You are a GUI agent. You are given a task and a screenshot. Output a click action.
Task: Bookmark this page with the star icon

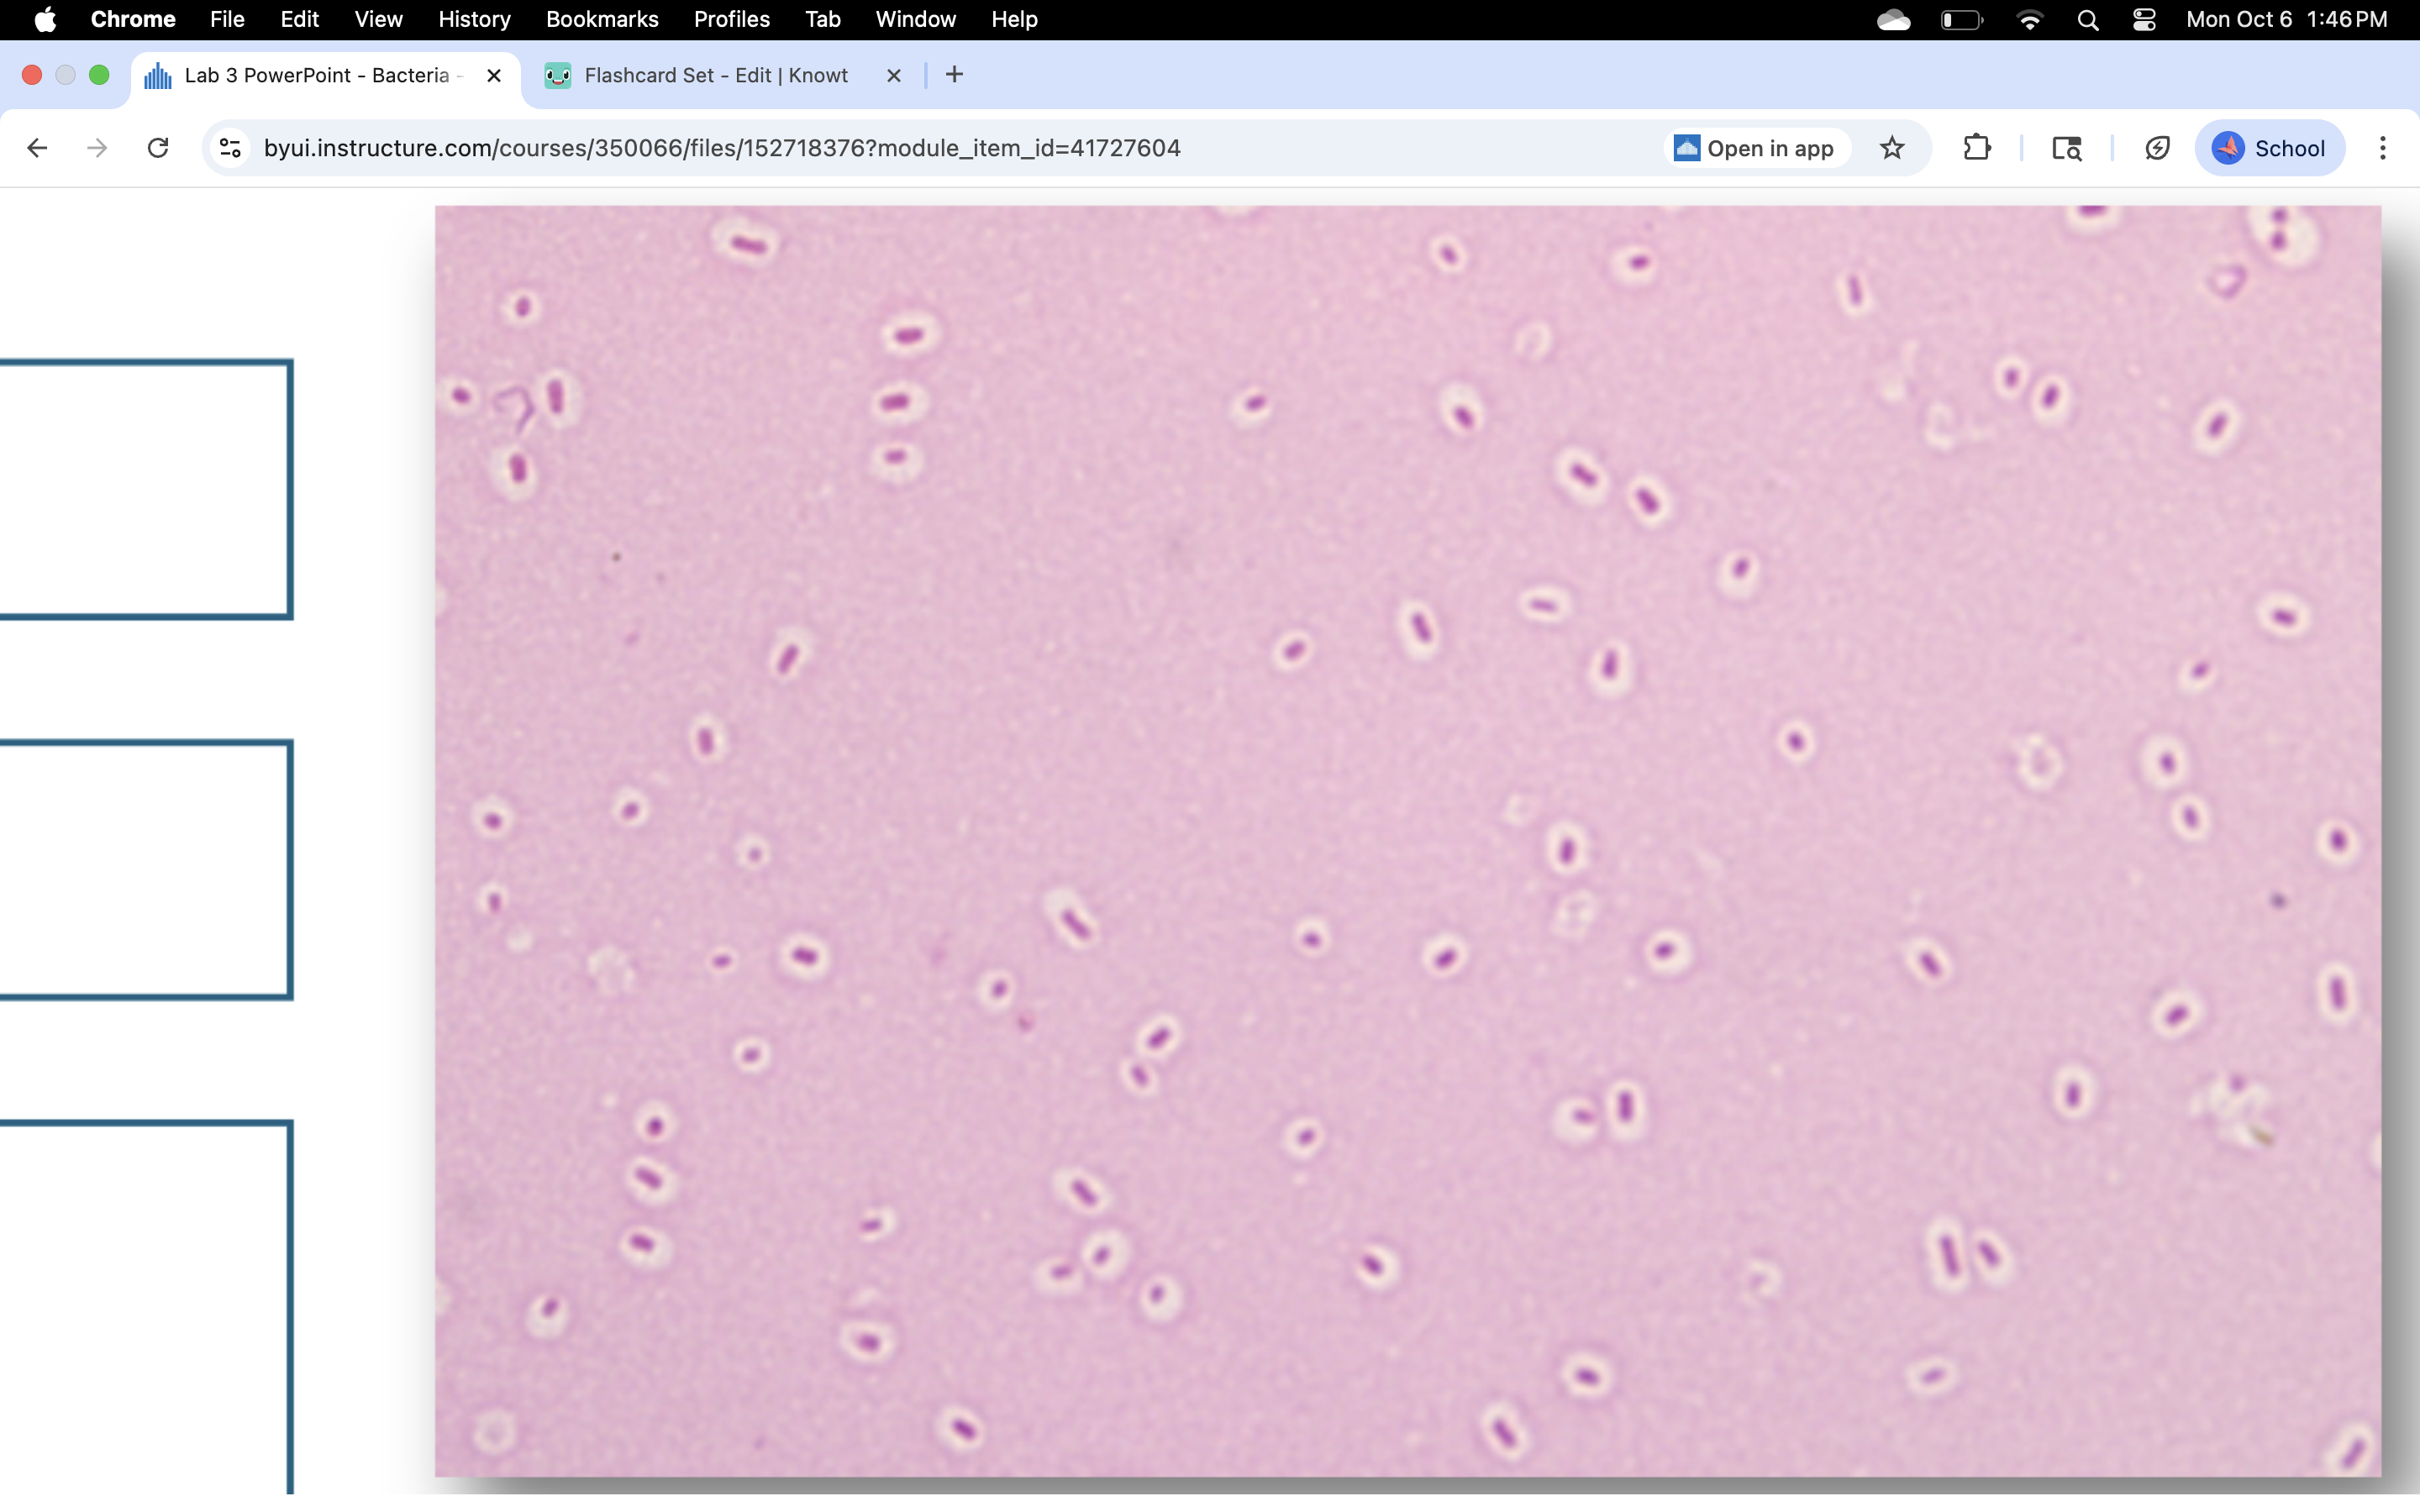pos(1891,148)
